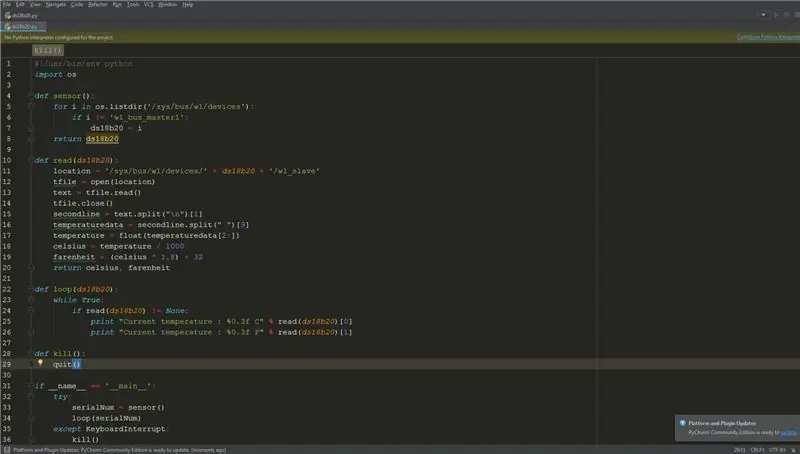Open the Run menu
This screenshot has height=454, width=800.
pyautogui.click(x=117, y=5)
